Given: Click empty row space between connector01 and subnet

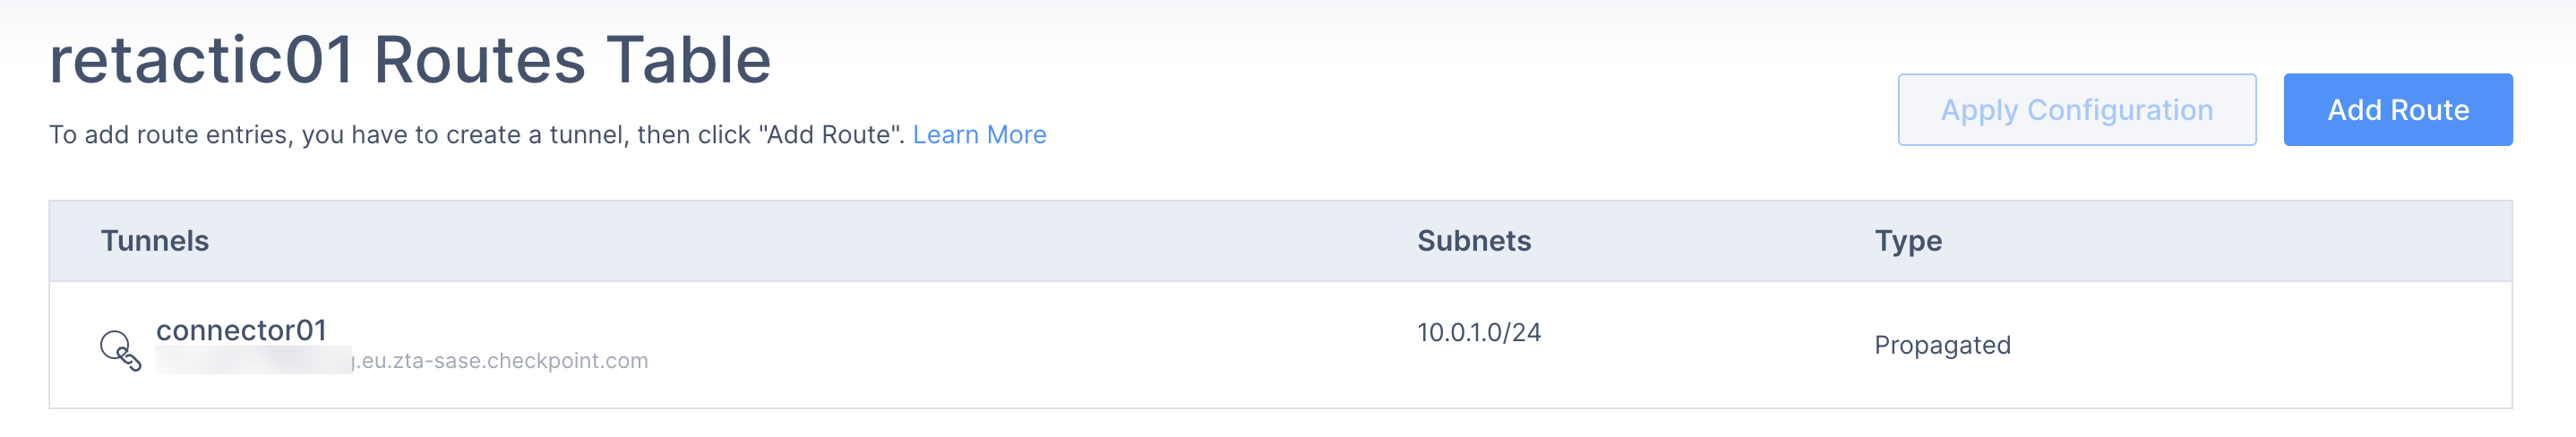Looking at the screenshot, I should click(1000, 345).
